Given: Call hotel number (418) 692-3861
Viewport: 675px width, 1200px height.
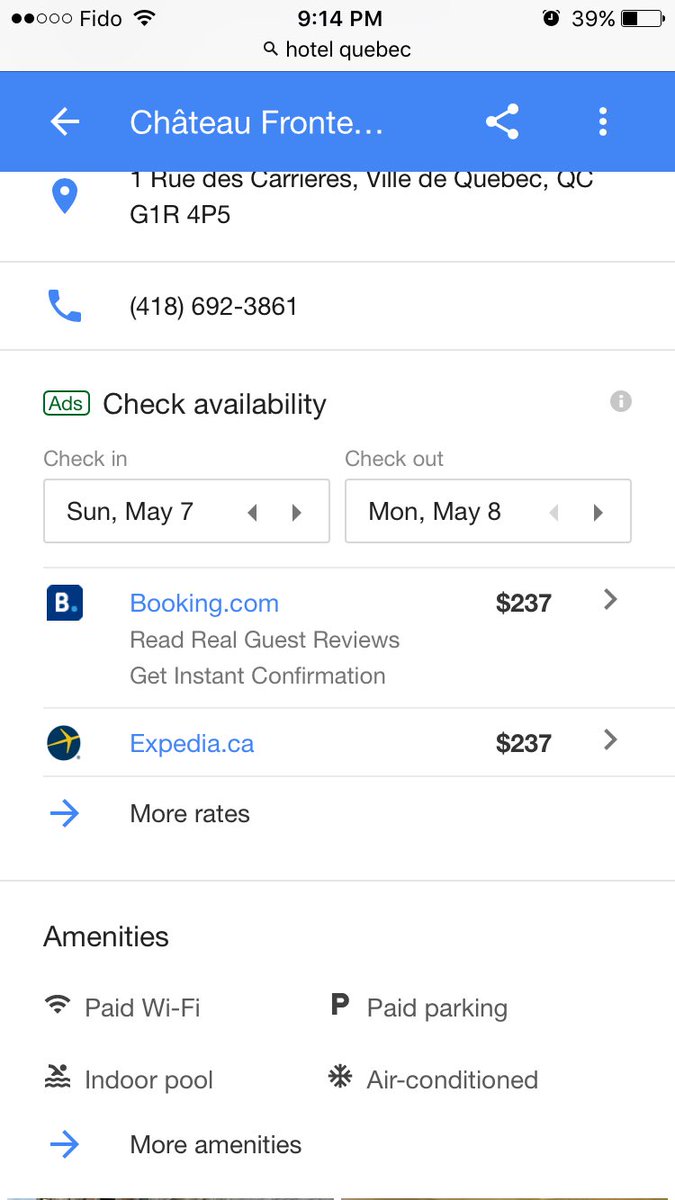Looking at the screenshot, I should coord(214,306).
